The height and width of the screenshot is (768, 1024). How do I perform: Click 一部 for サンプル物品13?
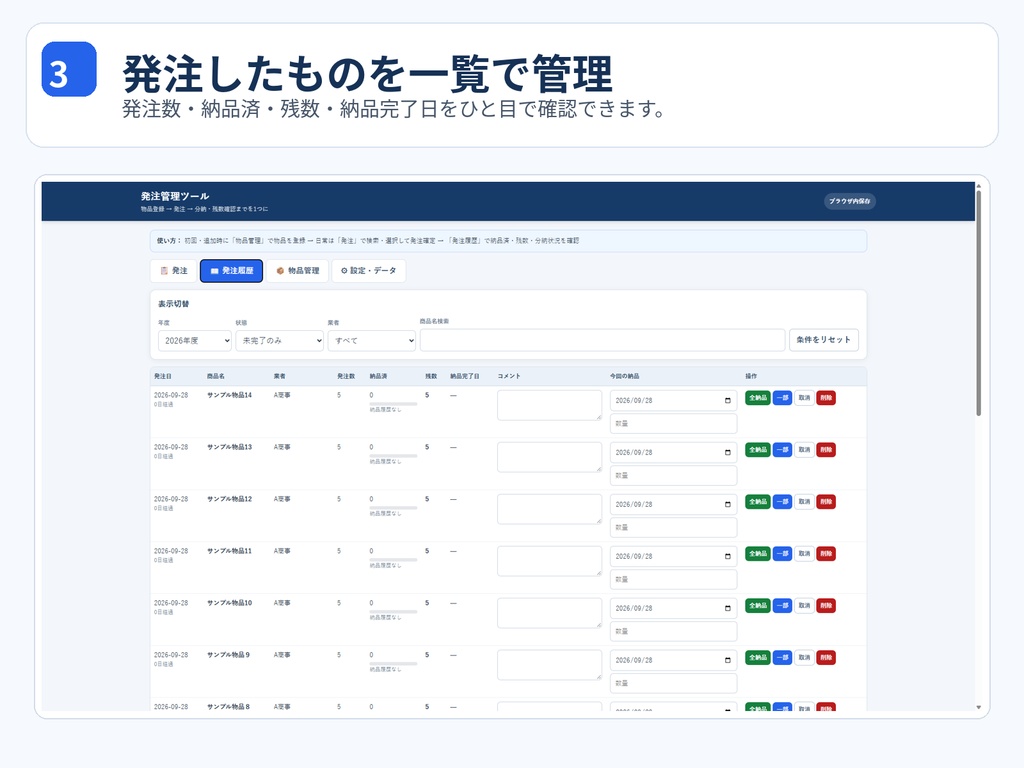(x=782, y=450)
